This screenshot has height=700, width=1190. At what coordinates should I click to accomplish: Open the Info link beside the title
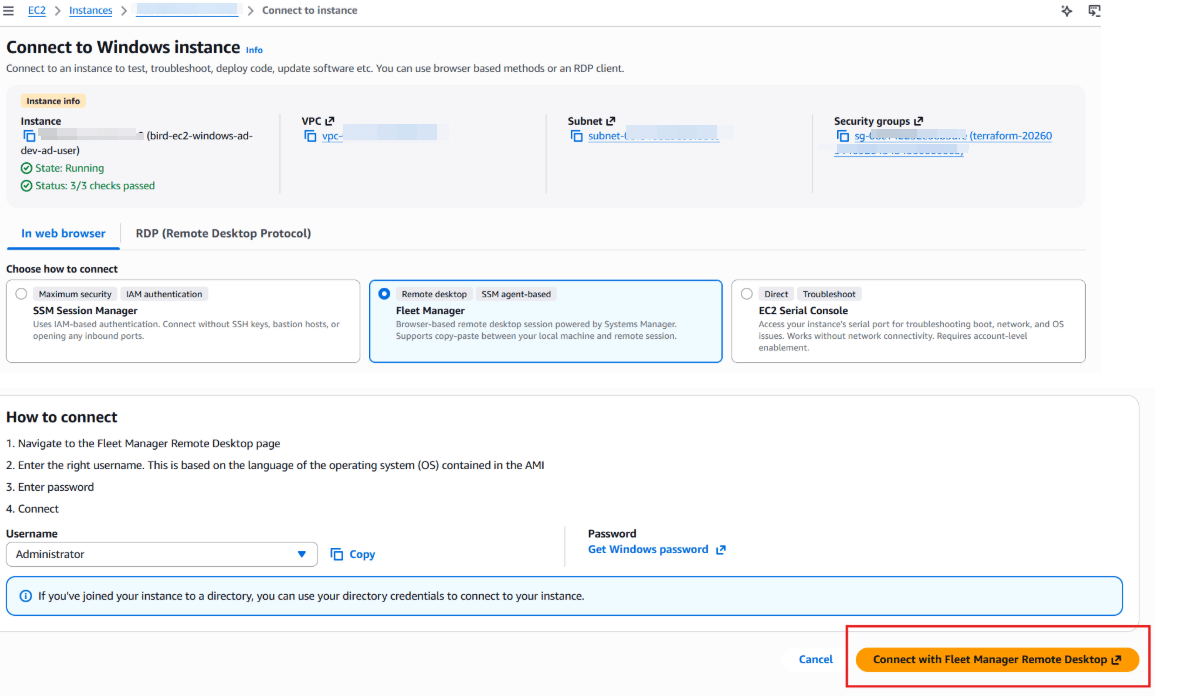[254, 50]
